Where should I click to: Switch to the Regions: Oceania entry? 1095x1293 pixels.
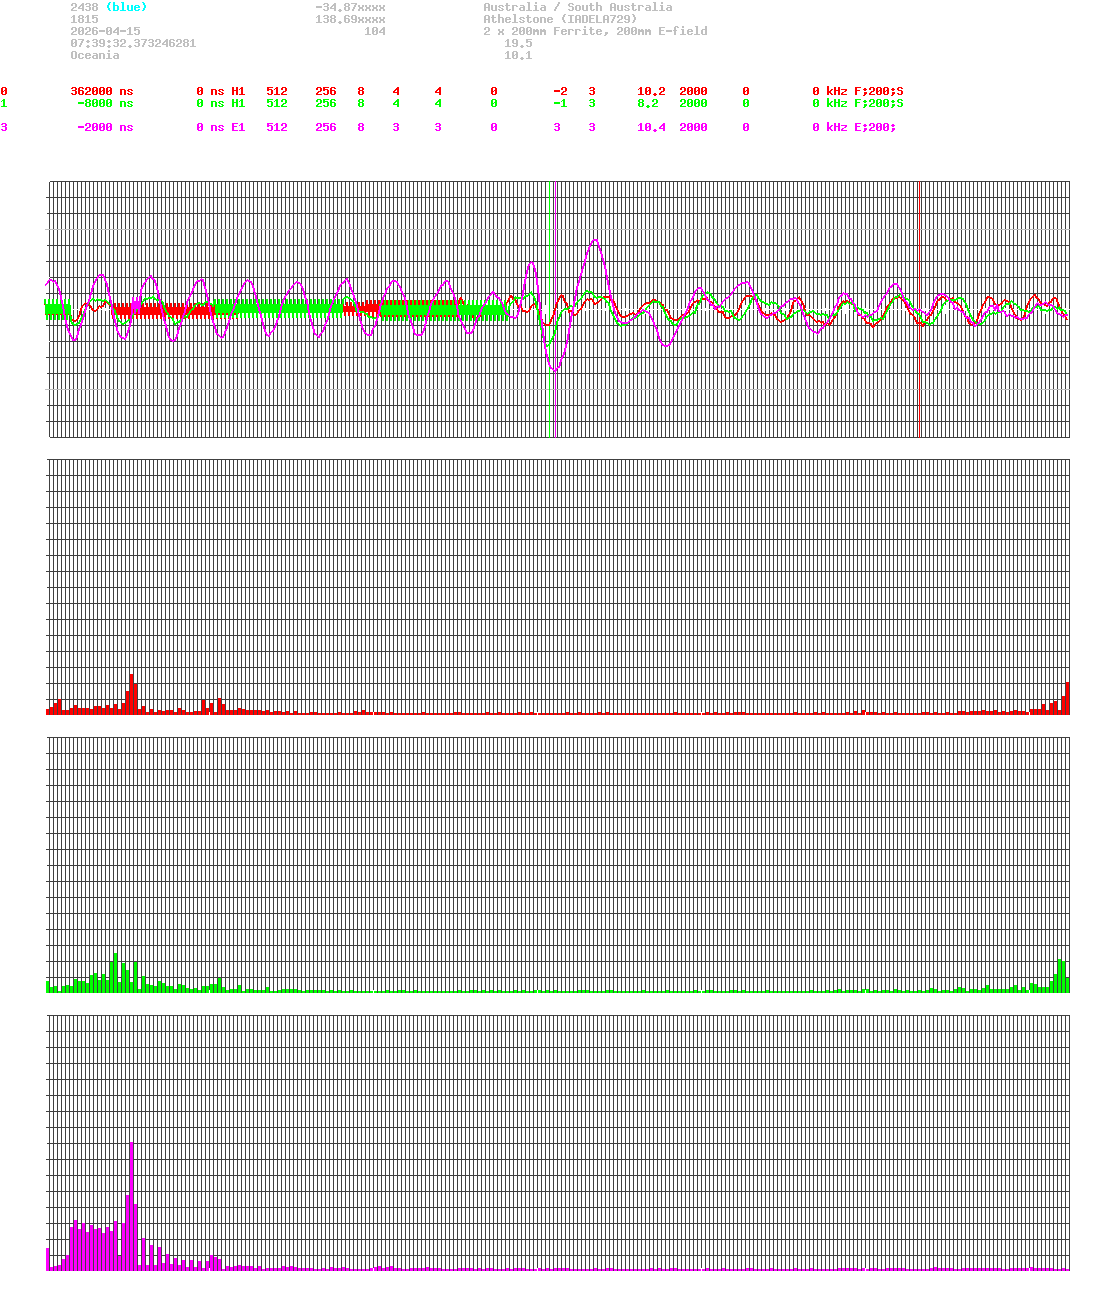(x=94, y=55)
